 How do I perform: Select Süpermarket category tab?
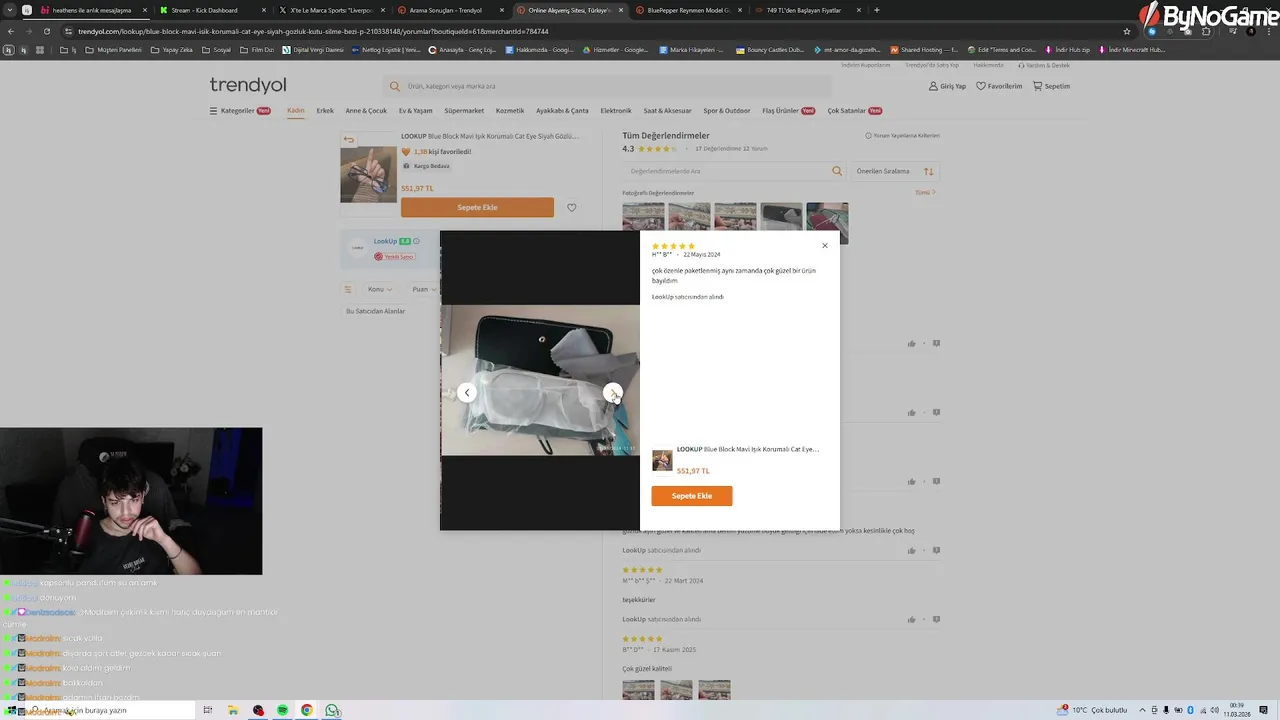(x=464, y=111)
